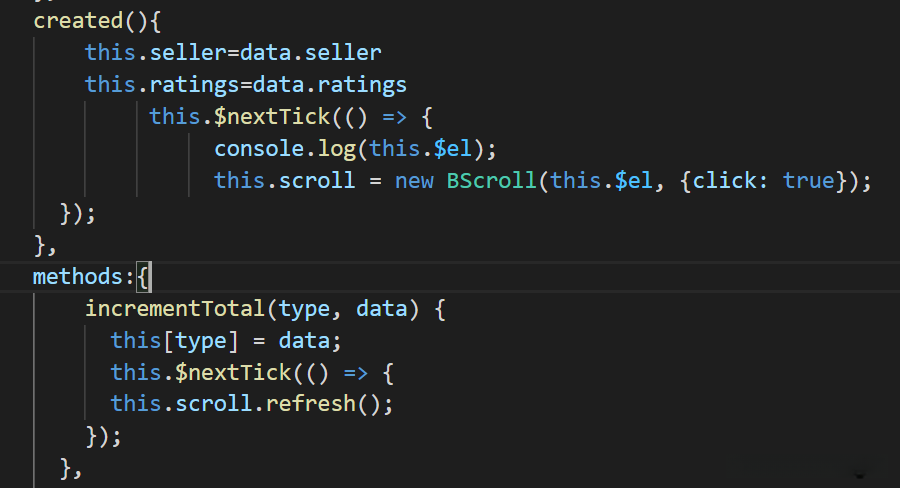Click the incrementTotal function name
The width and height of the screenshot is (900, 488).
[x=176, y=308]
